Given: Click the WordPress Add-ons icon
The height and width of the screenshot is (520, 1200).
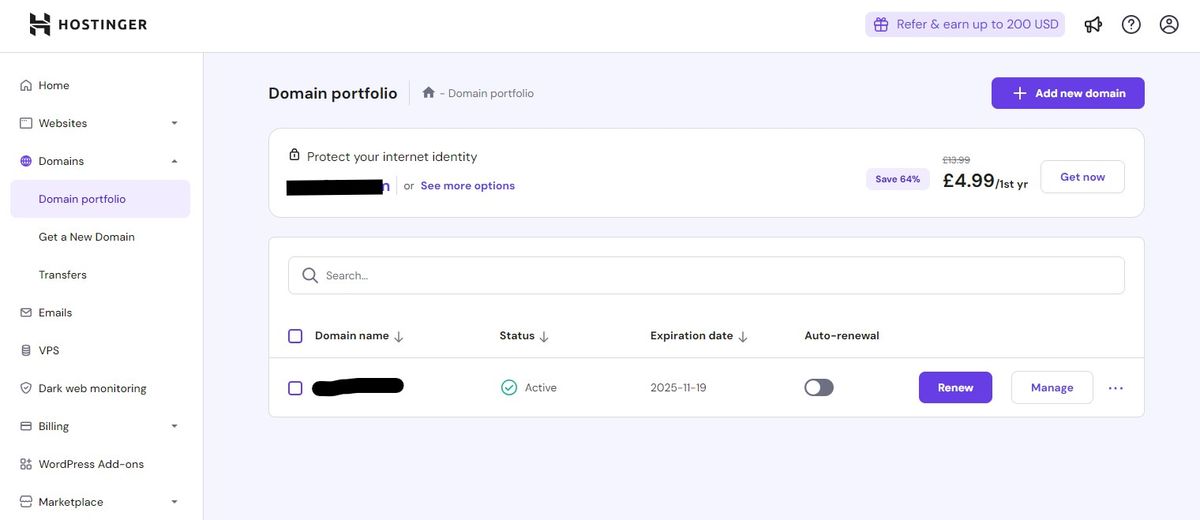Looking at the screenshot, I should [26, 464].
